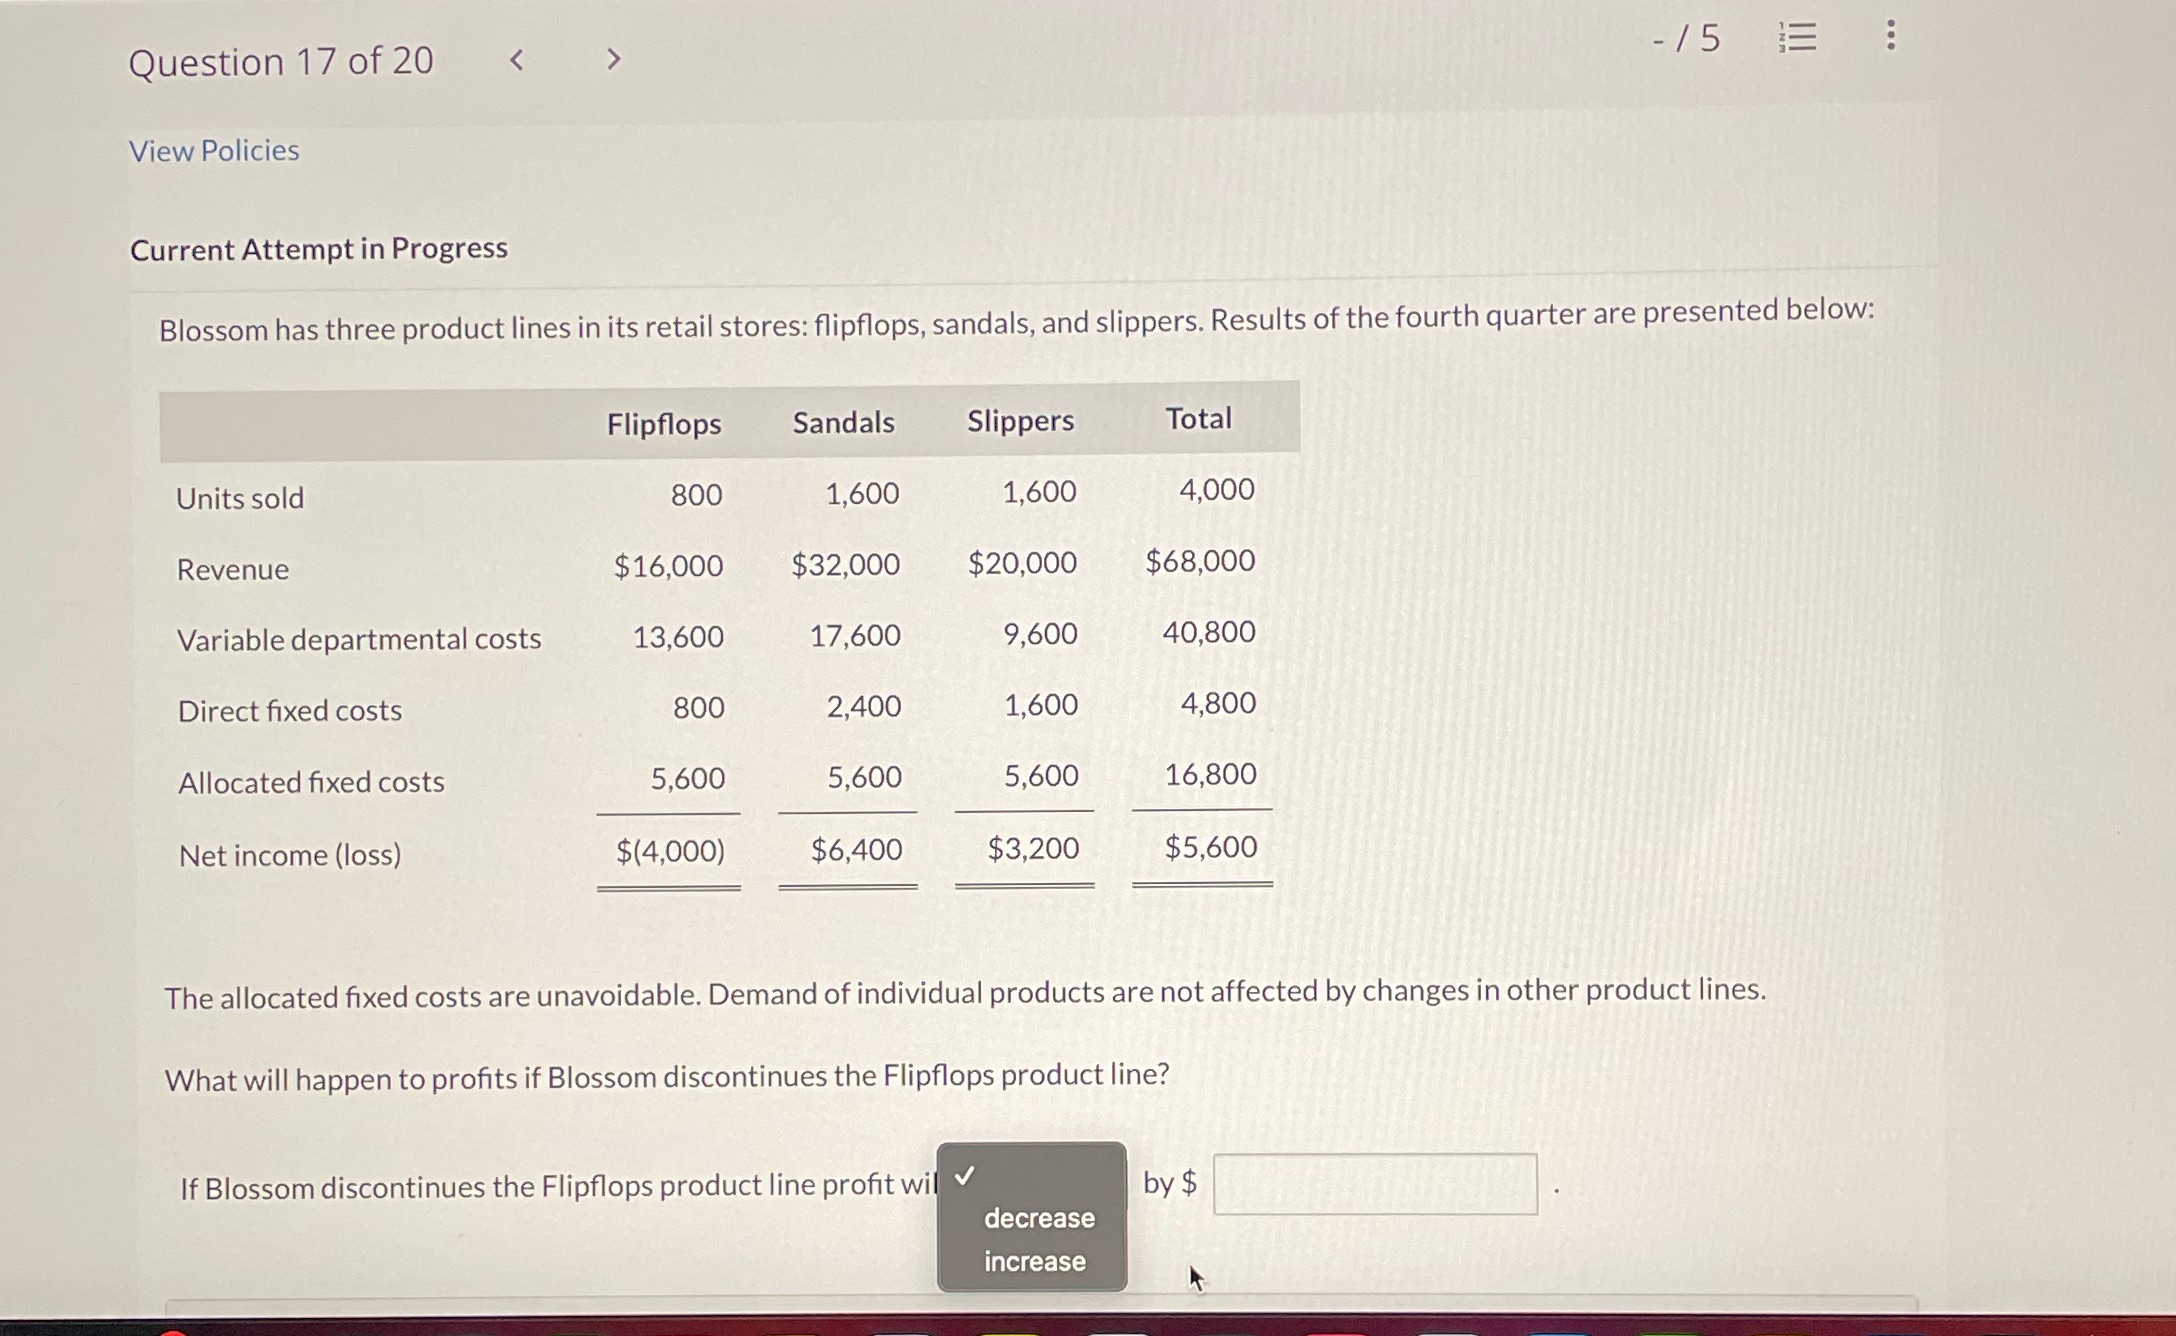
Task: Click the checkmark beside the selected answer option
Action: coord(965,1176)
